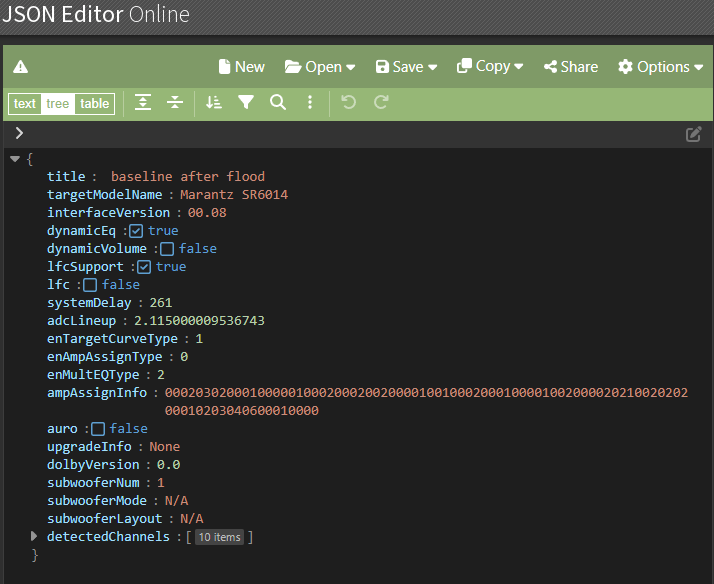Select dolbyVersion value 0.0
The width and height of the screenshot is (714, 584).
click(x=168, y=465)
